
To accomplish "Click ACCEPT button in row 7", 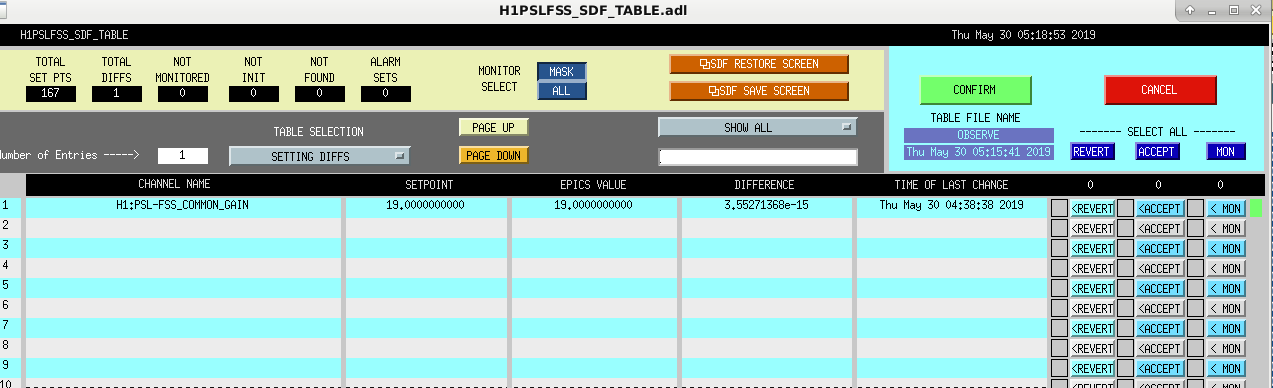I will (1160, 328).
